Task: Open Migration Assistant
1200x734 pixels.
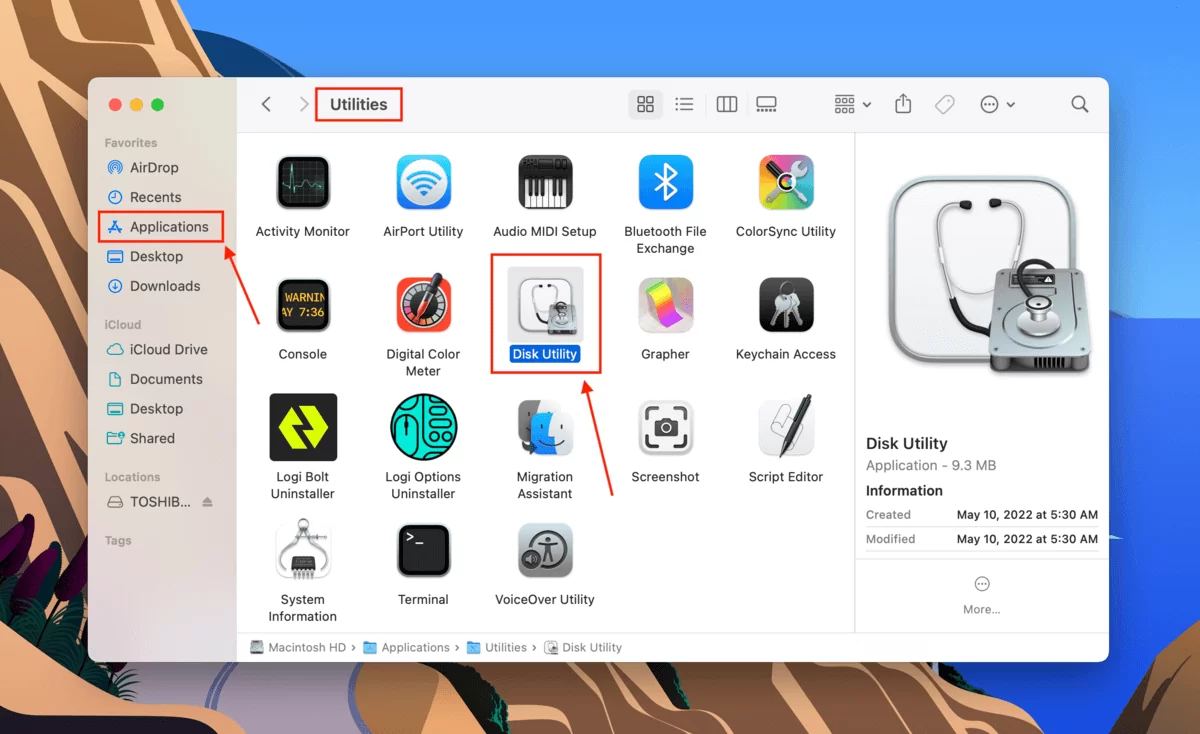Action: tap(545, 427)
